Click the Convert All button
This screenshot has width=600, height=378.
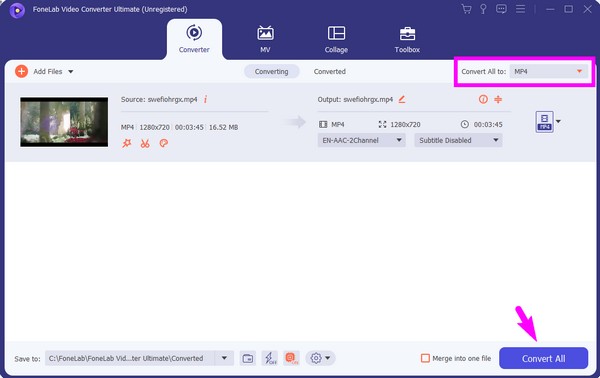click(x=543, y=358)
